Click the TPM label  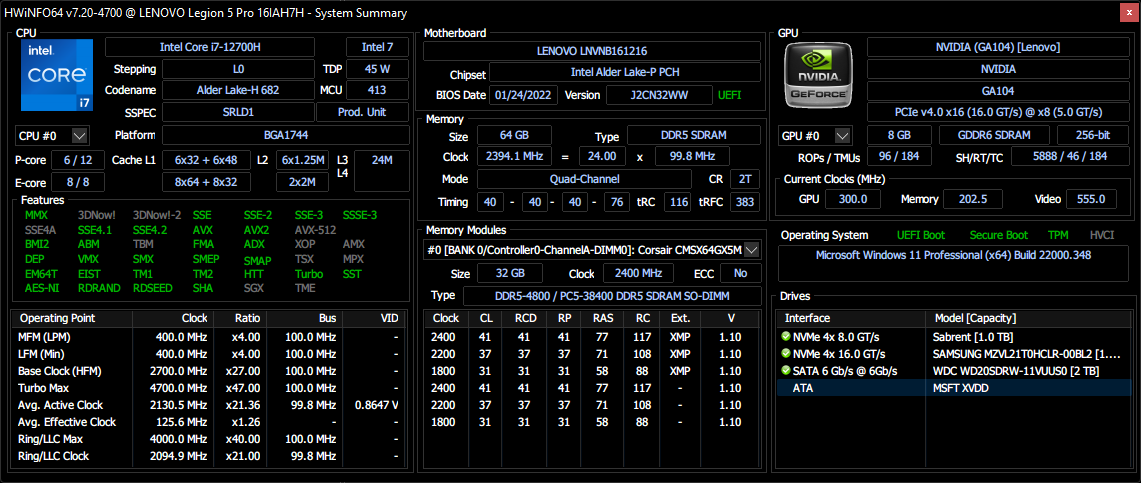1058,235
